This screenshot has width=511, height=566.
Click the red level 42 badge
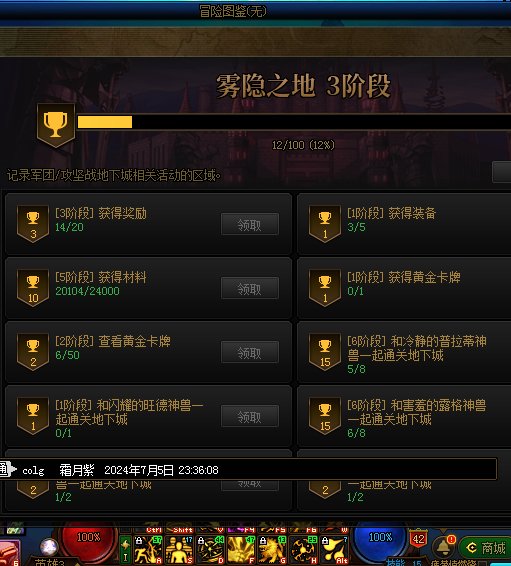click(418, 539)
